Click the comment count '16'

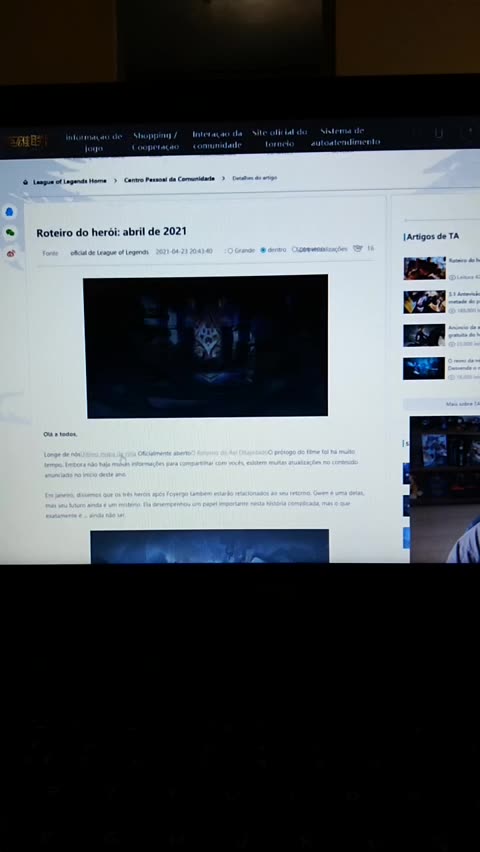point(370,248)
